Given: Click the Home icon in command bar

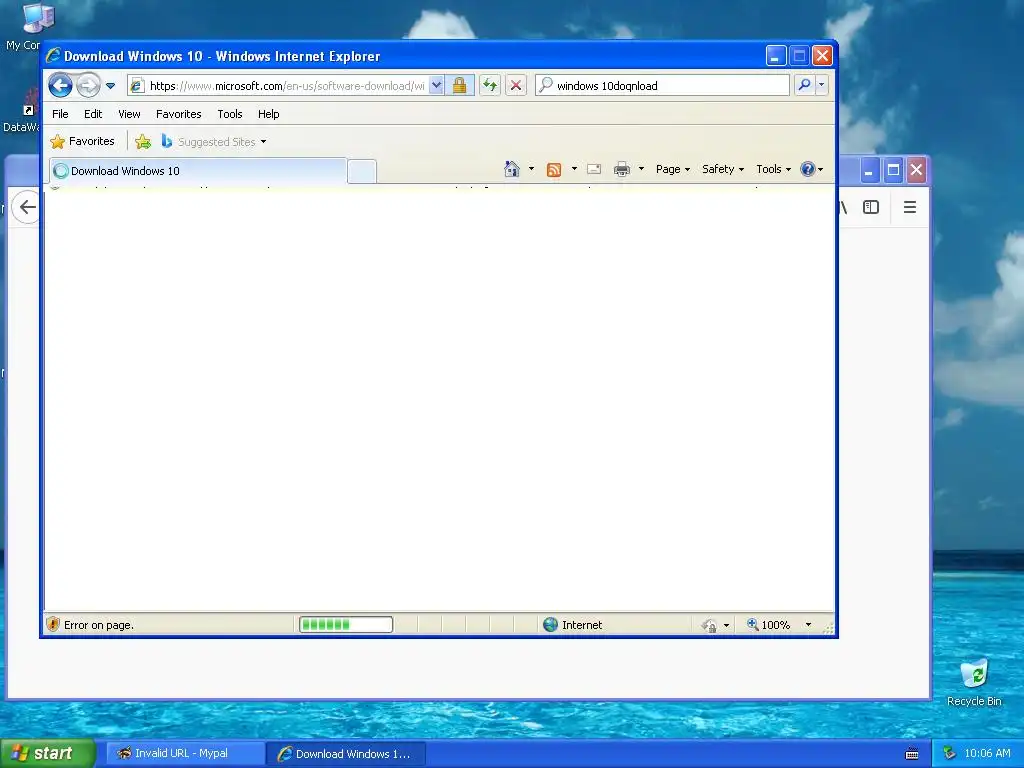Looking at the screenshot, I should 511,169.
